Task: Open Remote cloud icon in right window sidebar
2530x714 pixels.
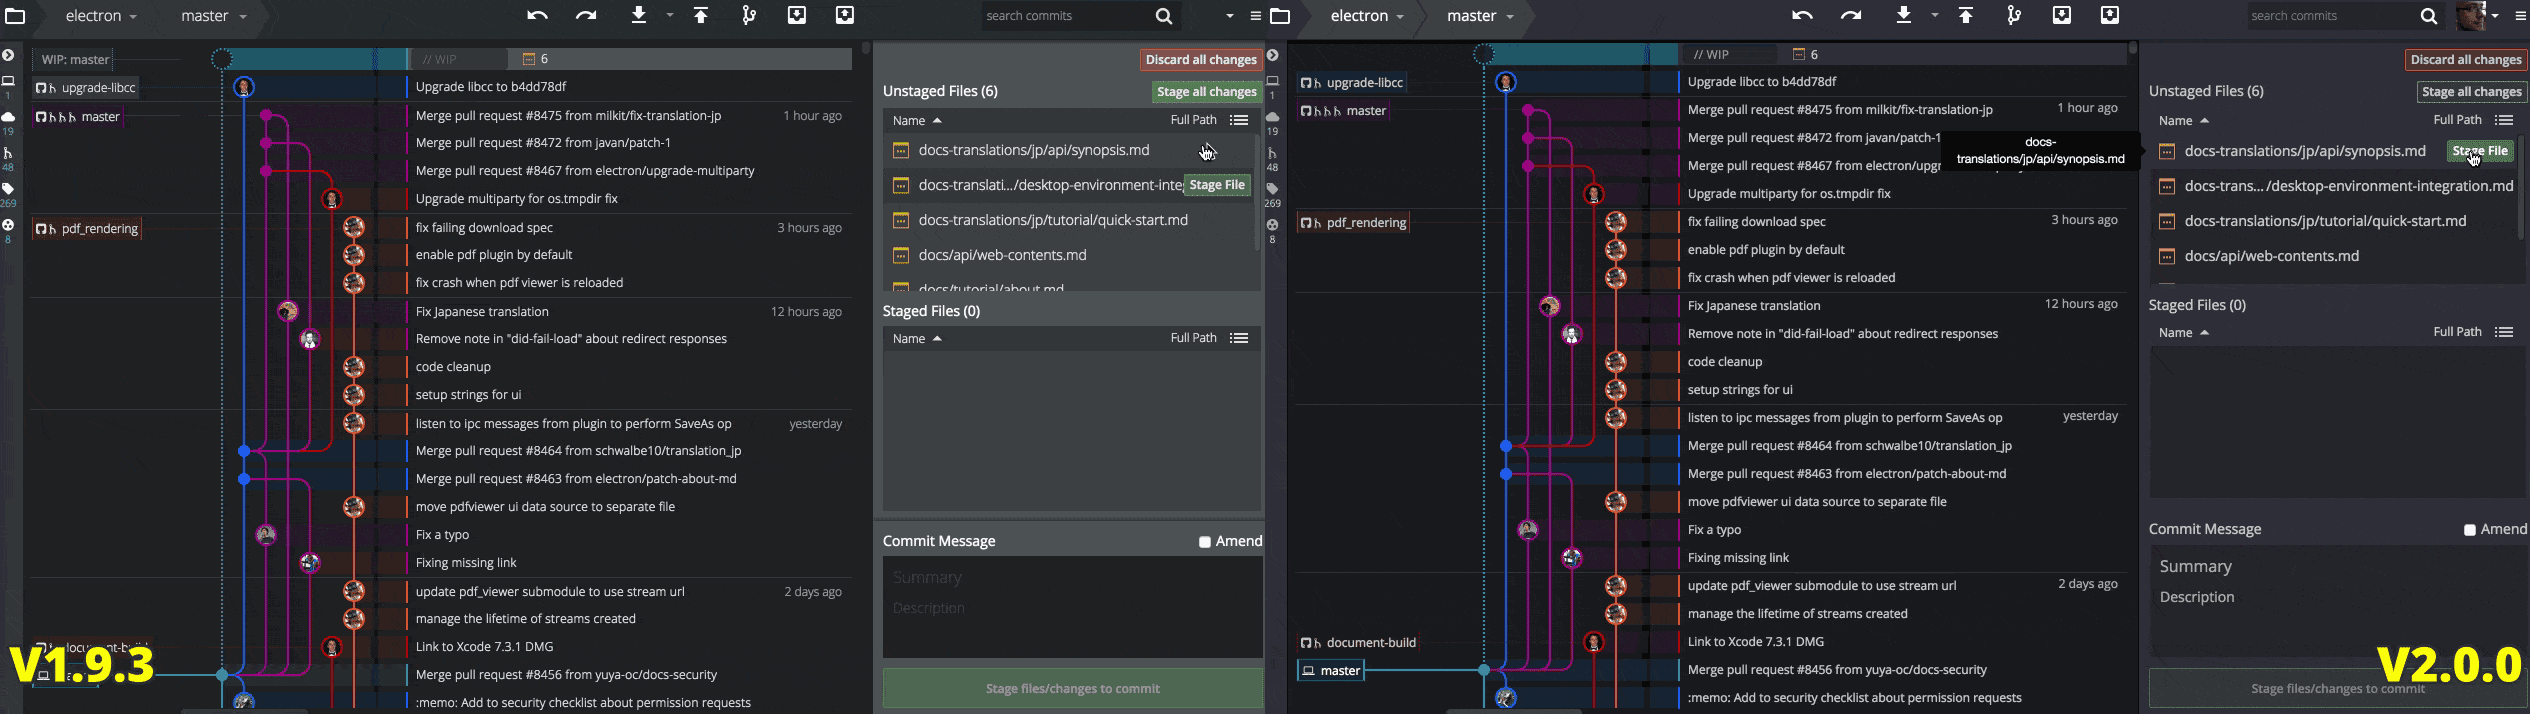Action: (1273, 117)
